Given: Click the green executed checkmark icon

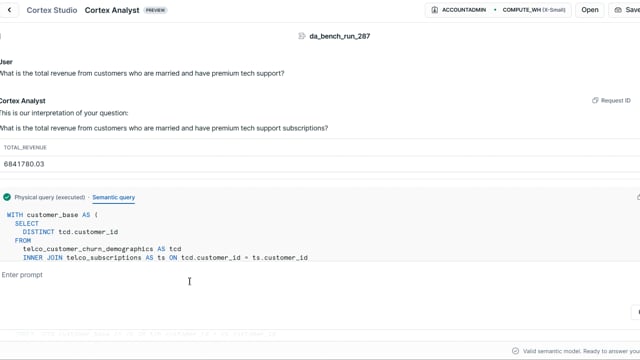Looking at the screenshot, I should tap(7, 197).
